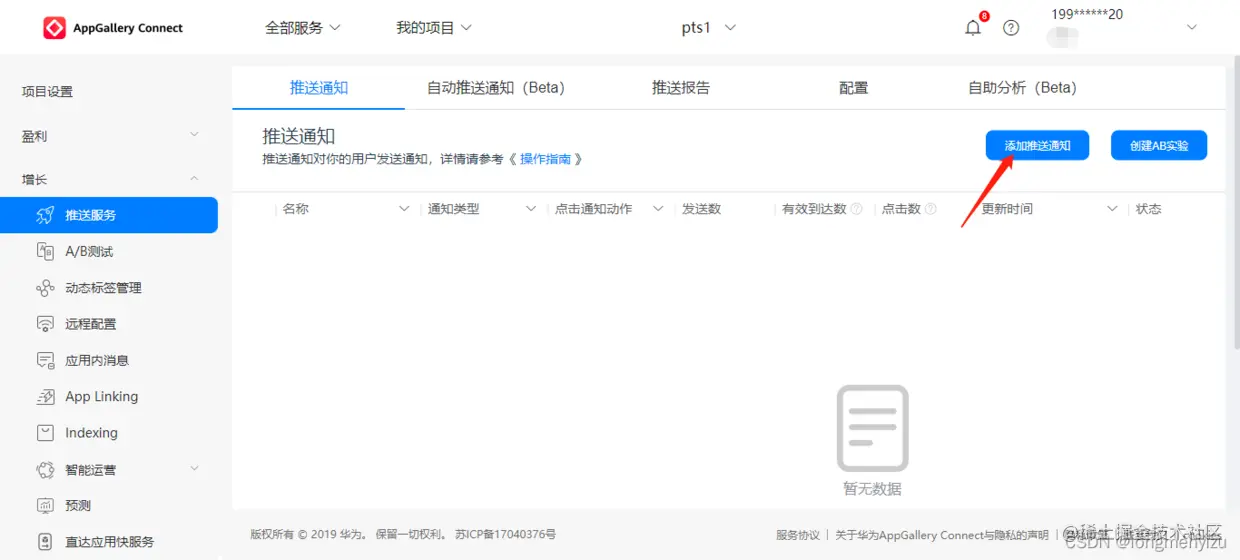The image size is (1240, 560).
Task: Open A/B测试 in the sidebar
Action: pos(89,252)
